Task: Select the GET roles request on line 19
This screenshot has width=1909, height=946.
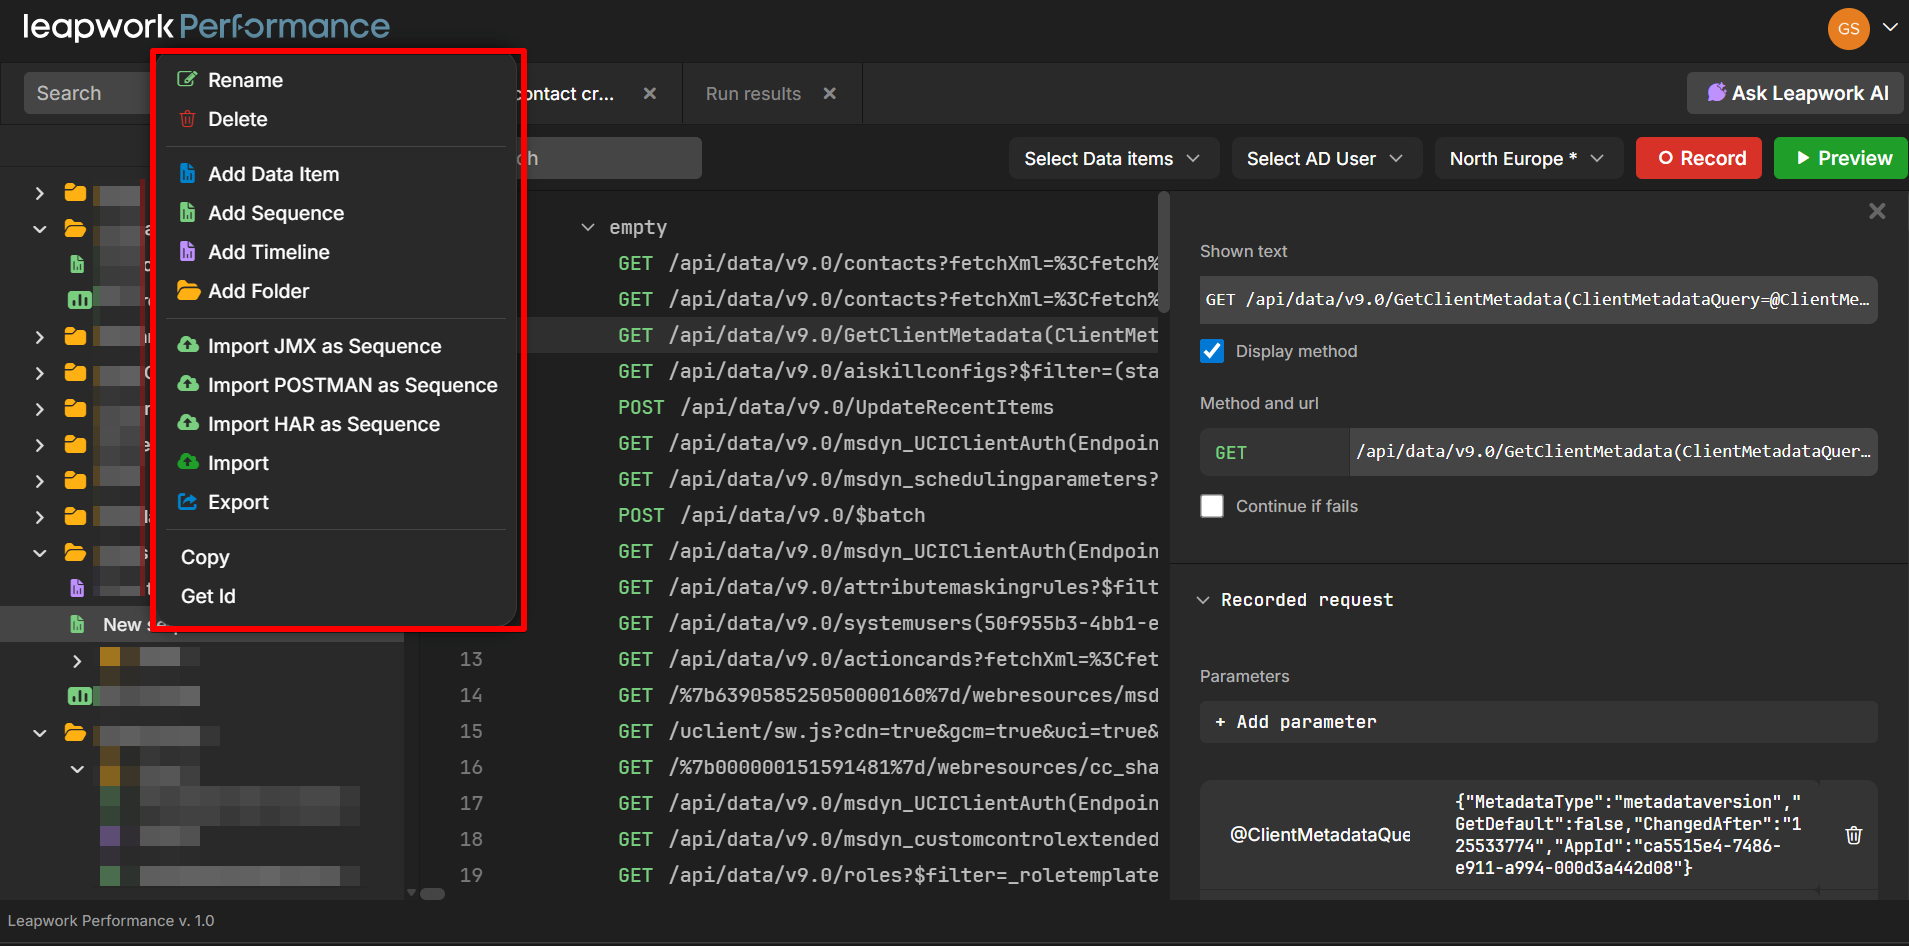Action: click(x=888, y=875)
